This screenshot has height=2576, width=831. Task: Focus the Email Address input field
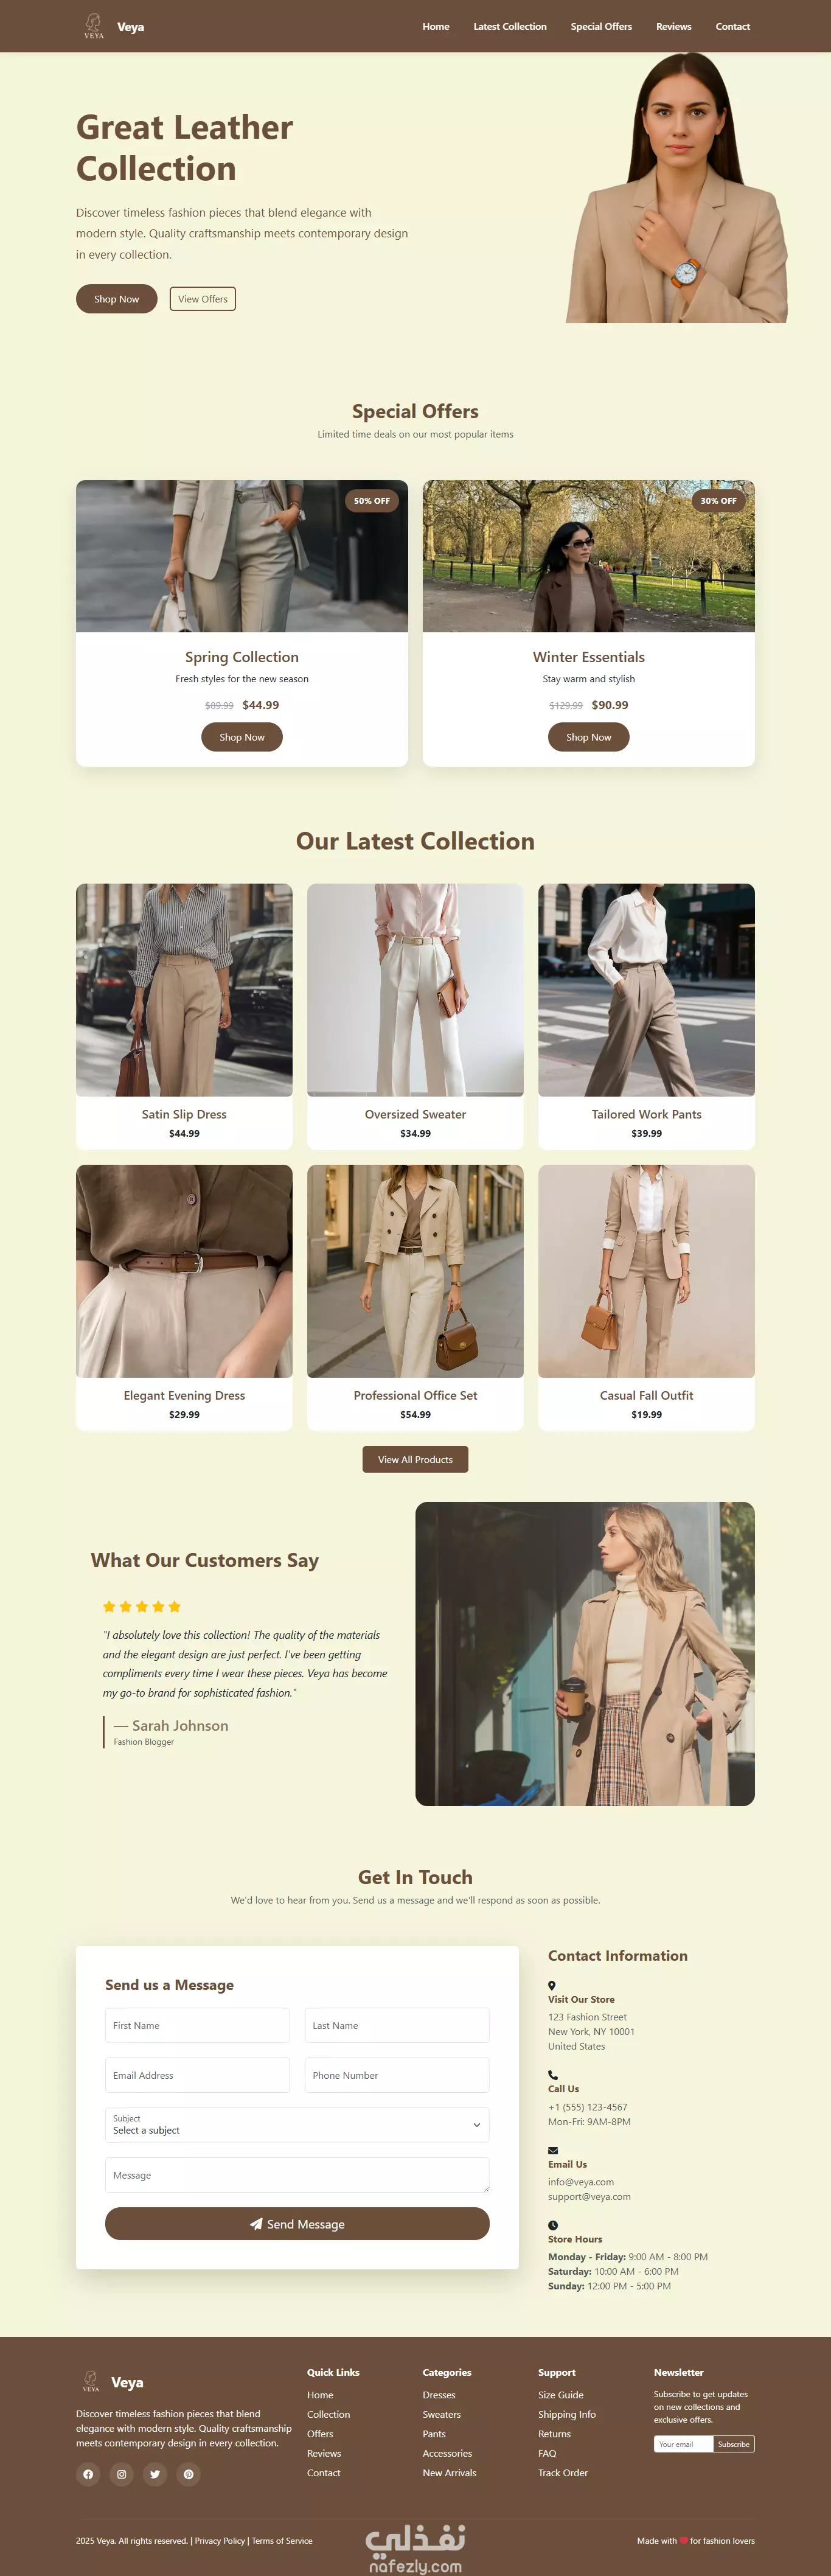pos(197,2075)
